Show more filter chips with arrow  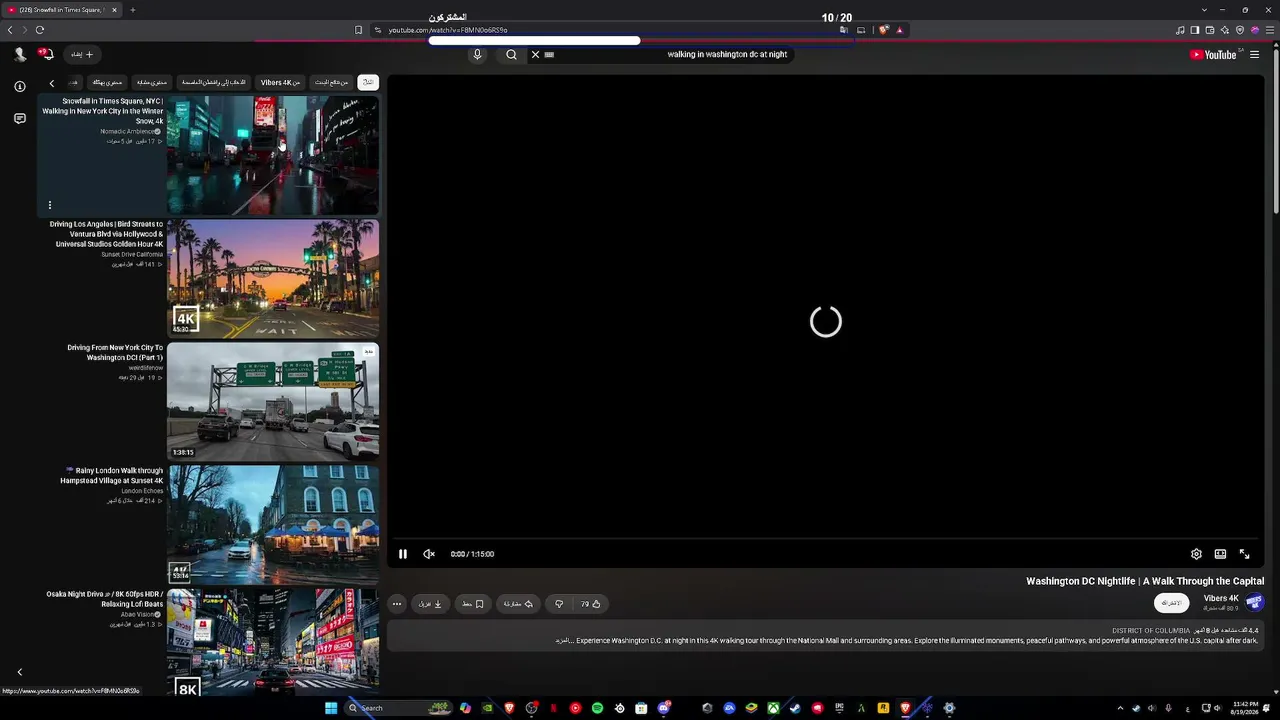coord(52,83)
